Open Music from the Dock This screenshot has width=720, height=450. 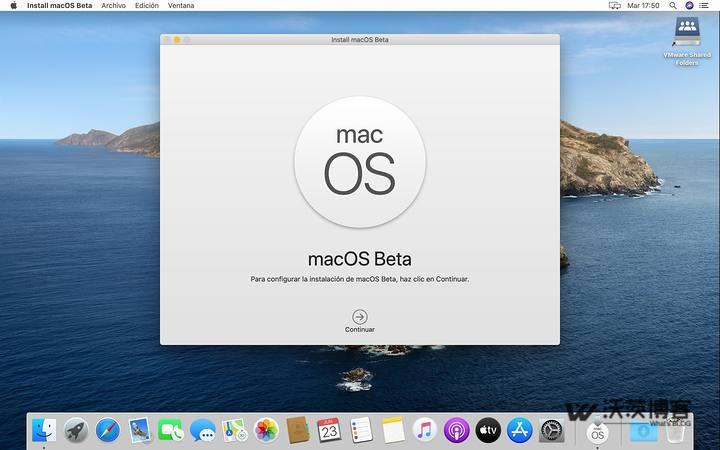tap(425, 431)
